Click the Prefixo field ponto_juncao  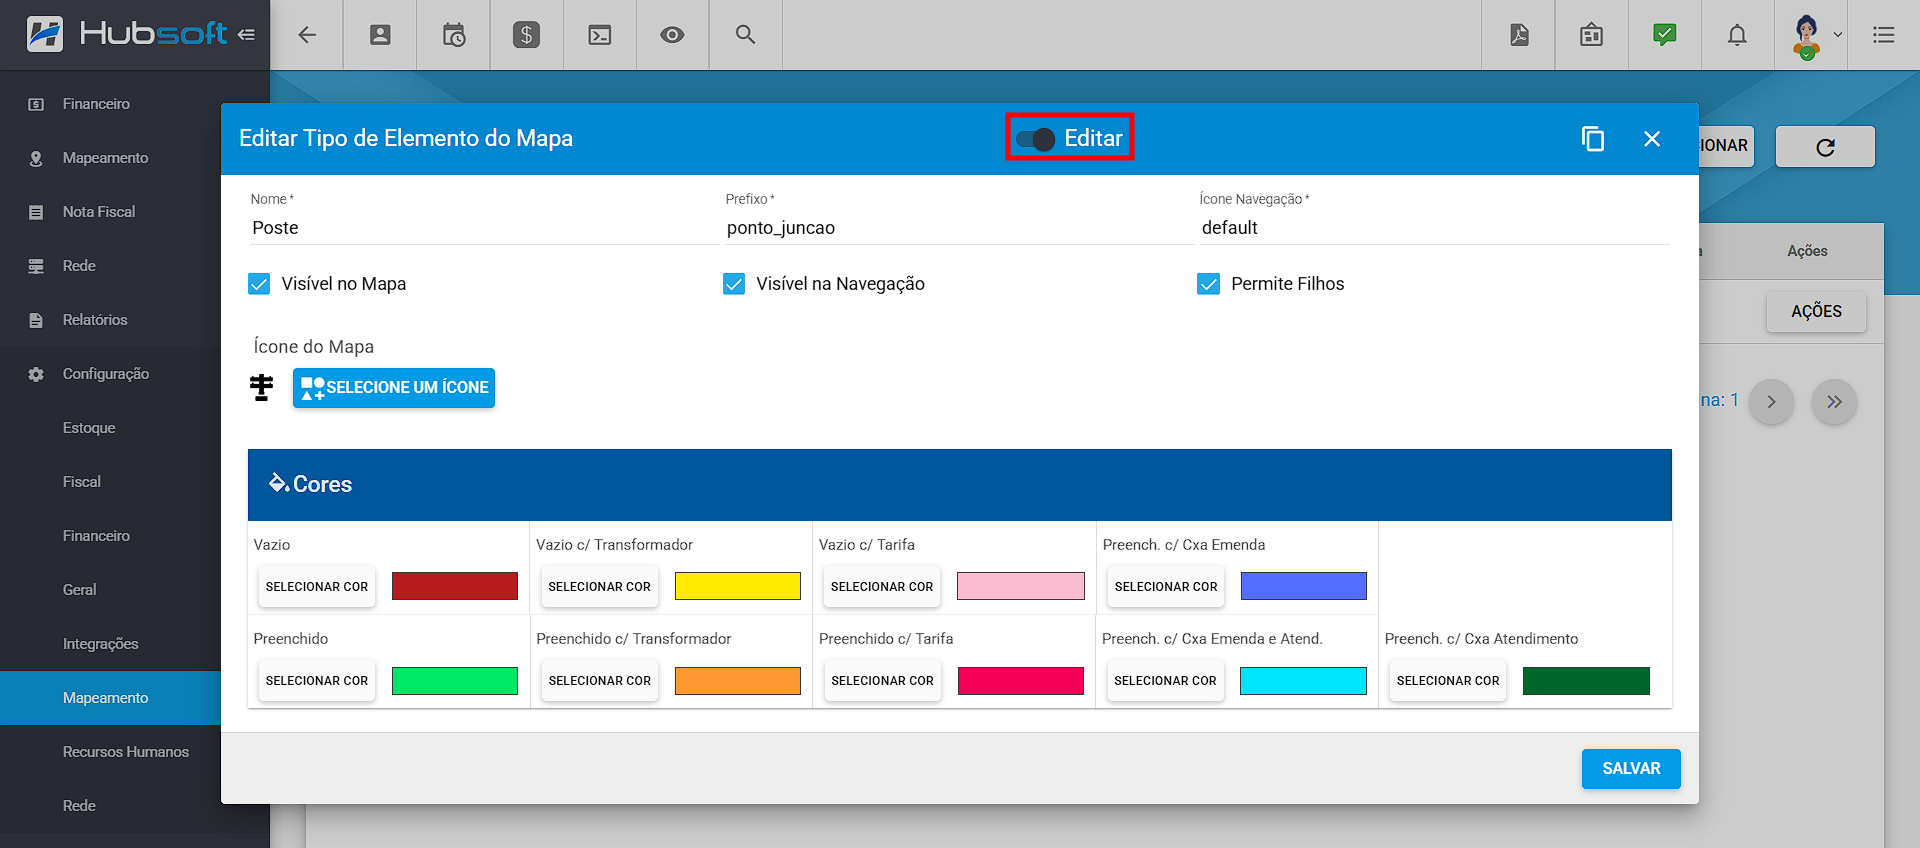[959, 228]
